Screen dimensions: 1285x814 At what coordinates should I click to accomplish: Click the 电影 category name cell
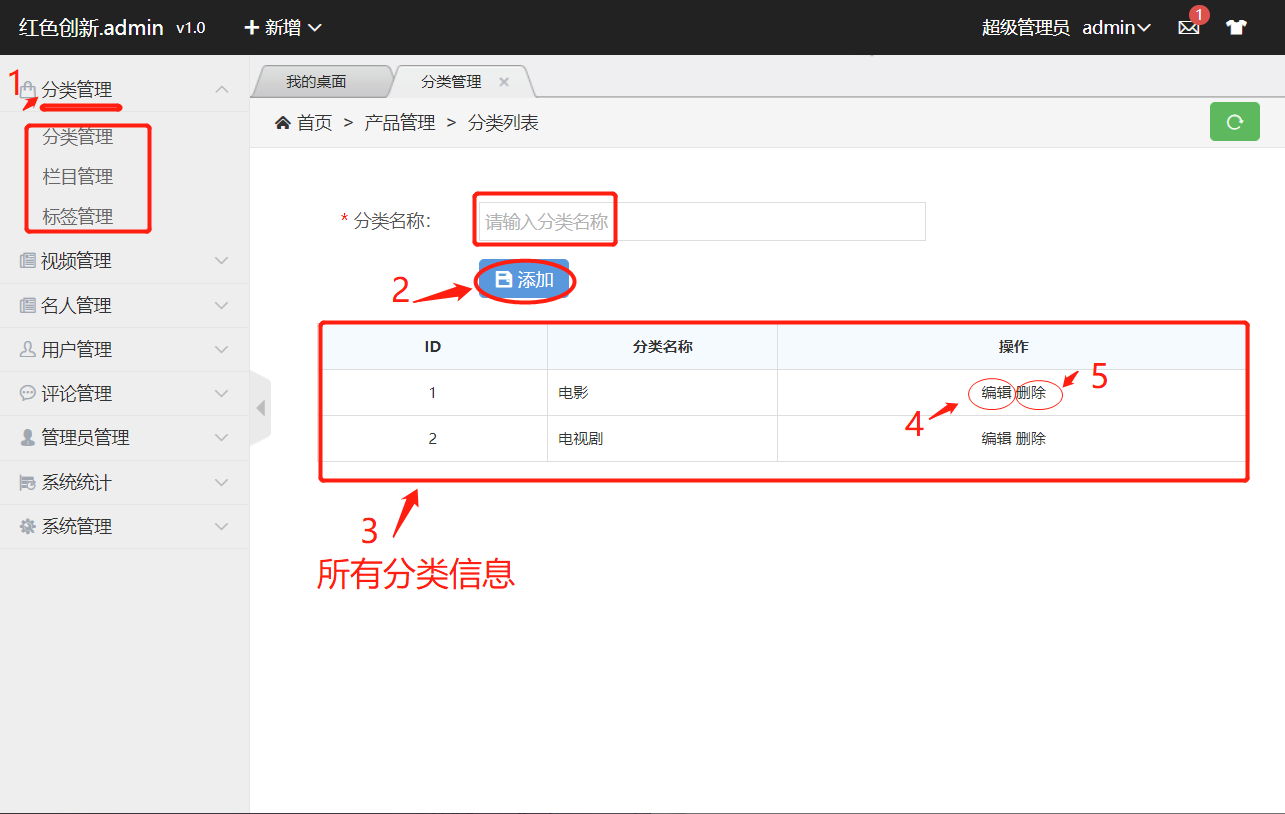point(662,393)
